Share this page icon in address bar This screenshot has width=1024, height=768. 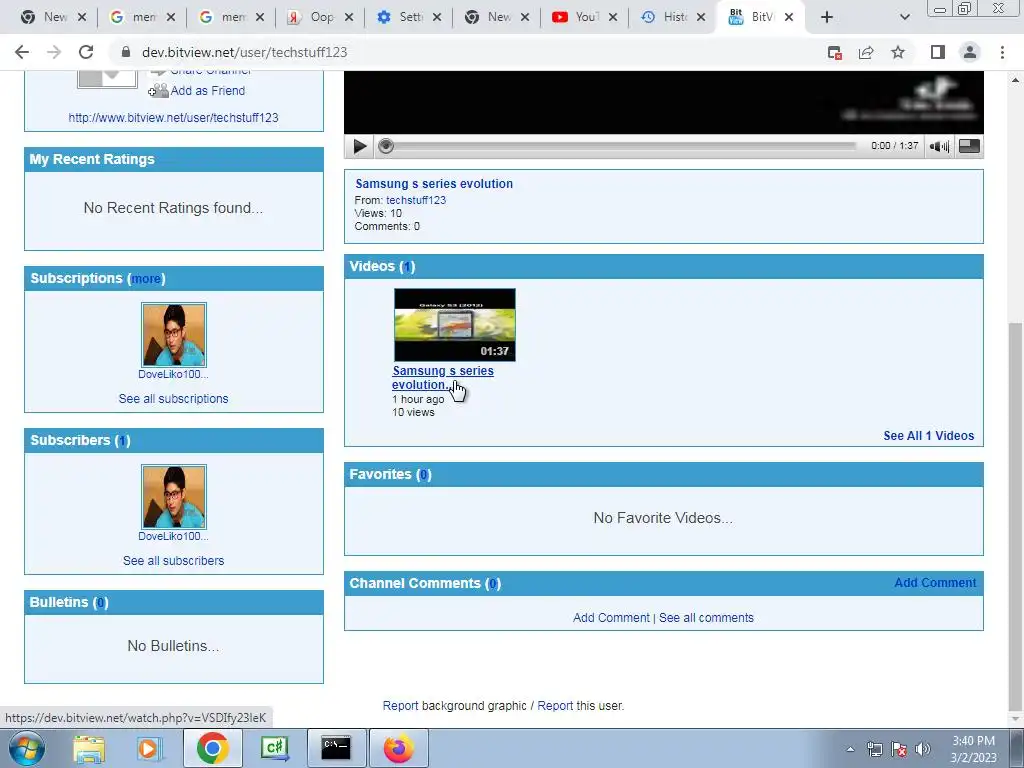[866, 52]
